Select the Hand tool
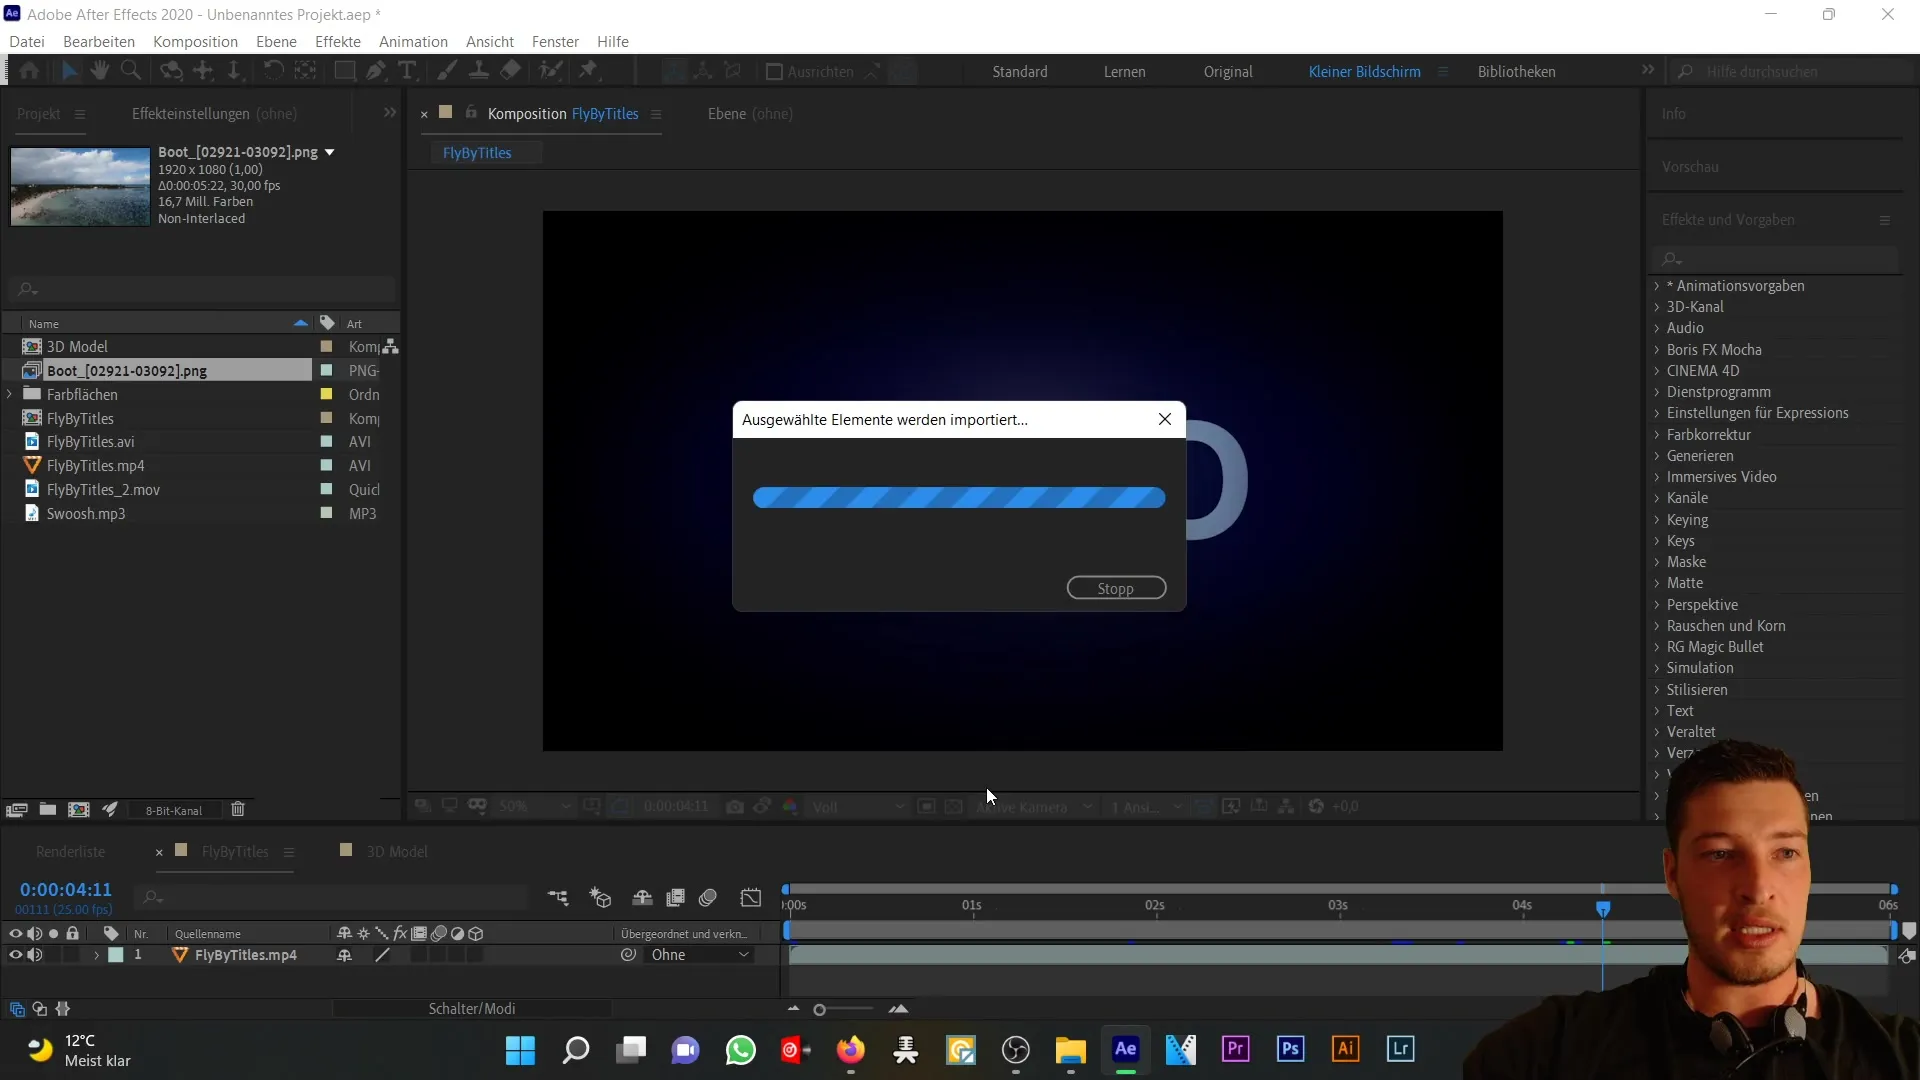This screenshot has height=1080, width=1920. [x=99, y=71]
